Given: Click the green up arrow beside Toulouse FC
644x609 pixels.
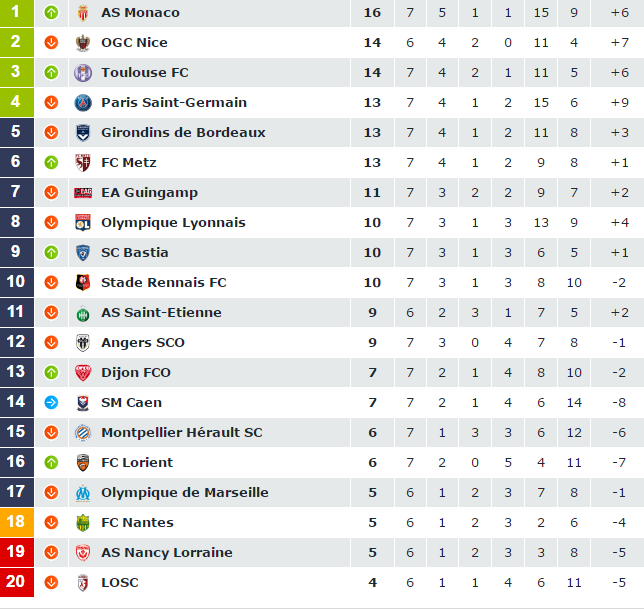Looking at the screenshot, I should (51, 73).
